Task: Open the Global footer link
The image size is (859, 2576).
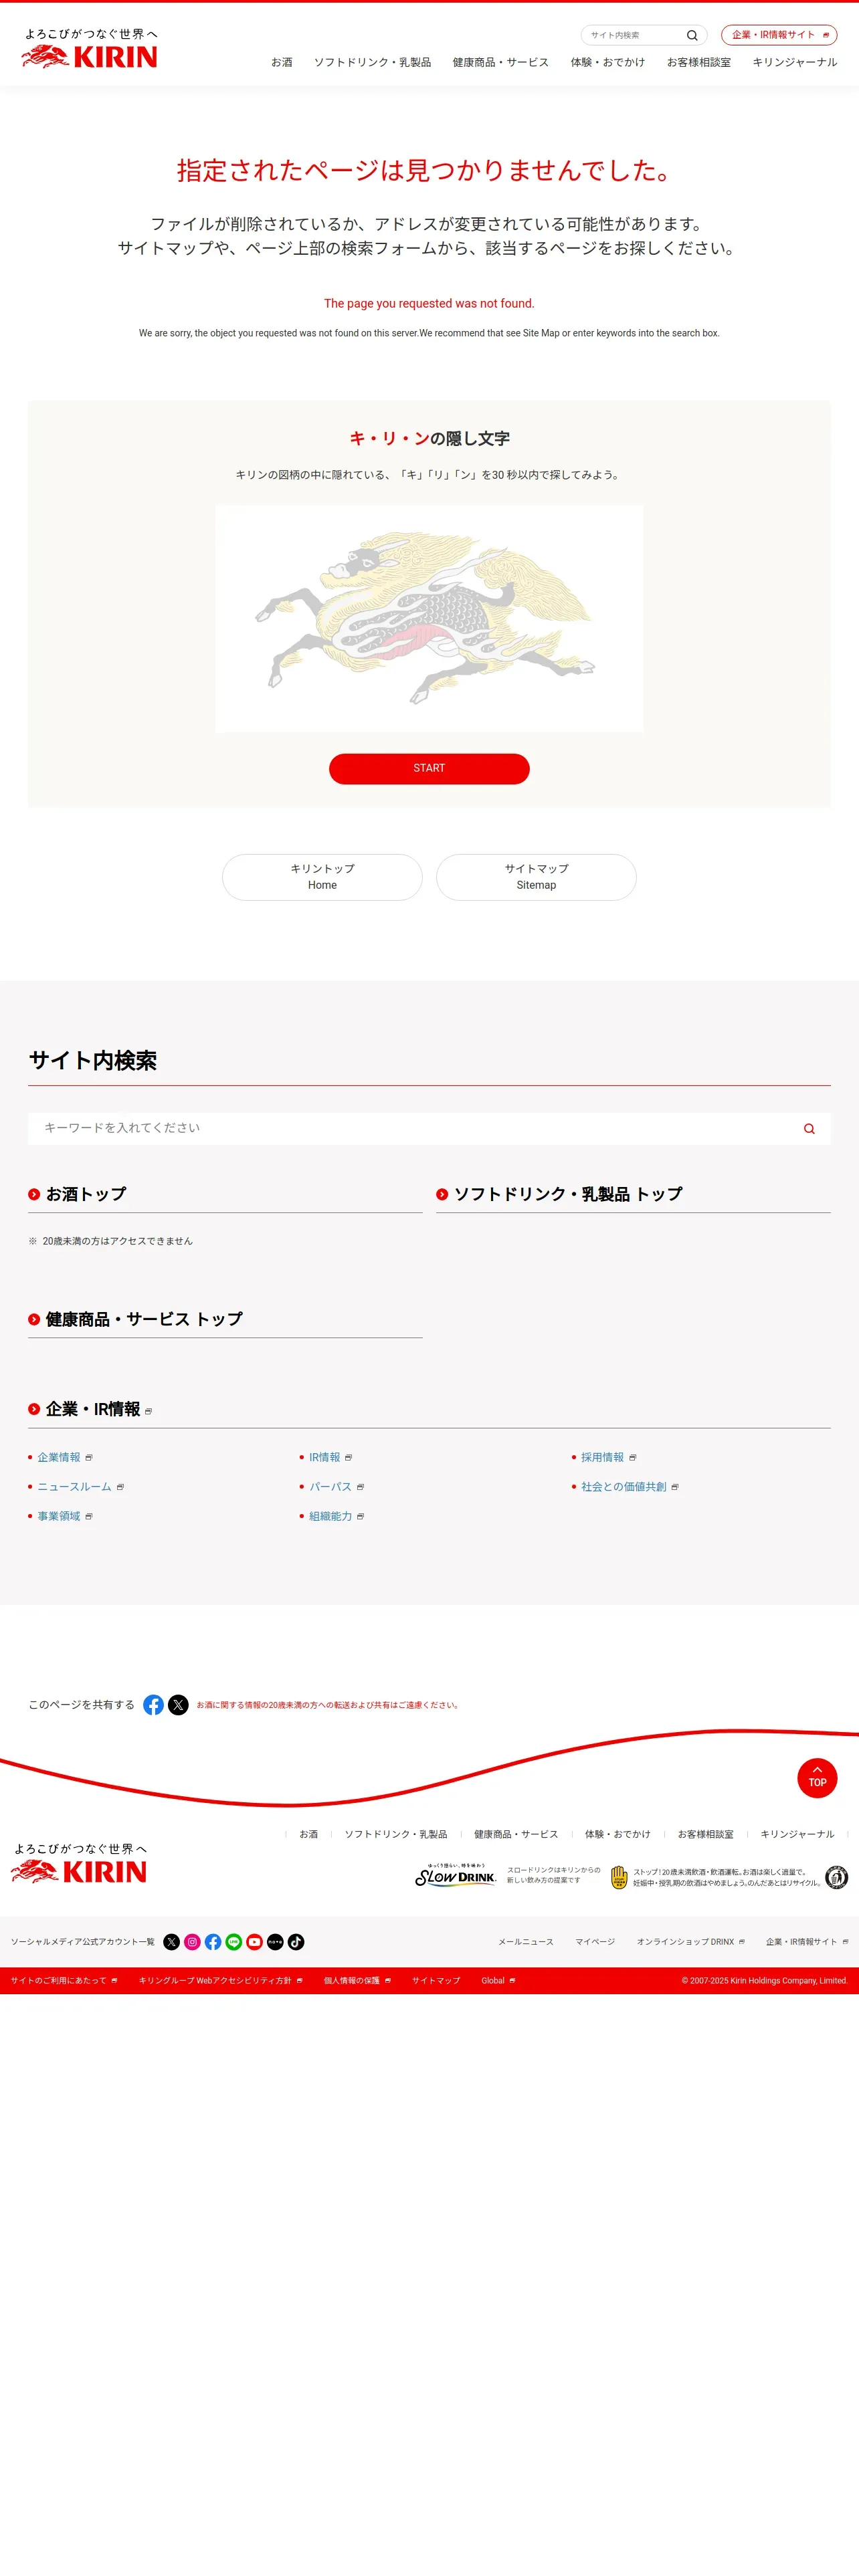Action: click(498, 1980)
